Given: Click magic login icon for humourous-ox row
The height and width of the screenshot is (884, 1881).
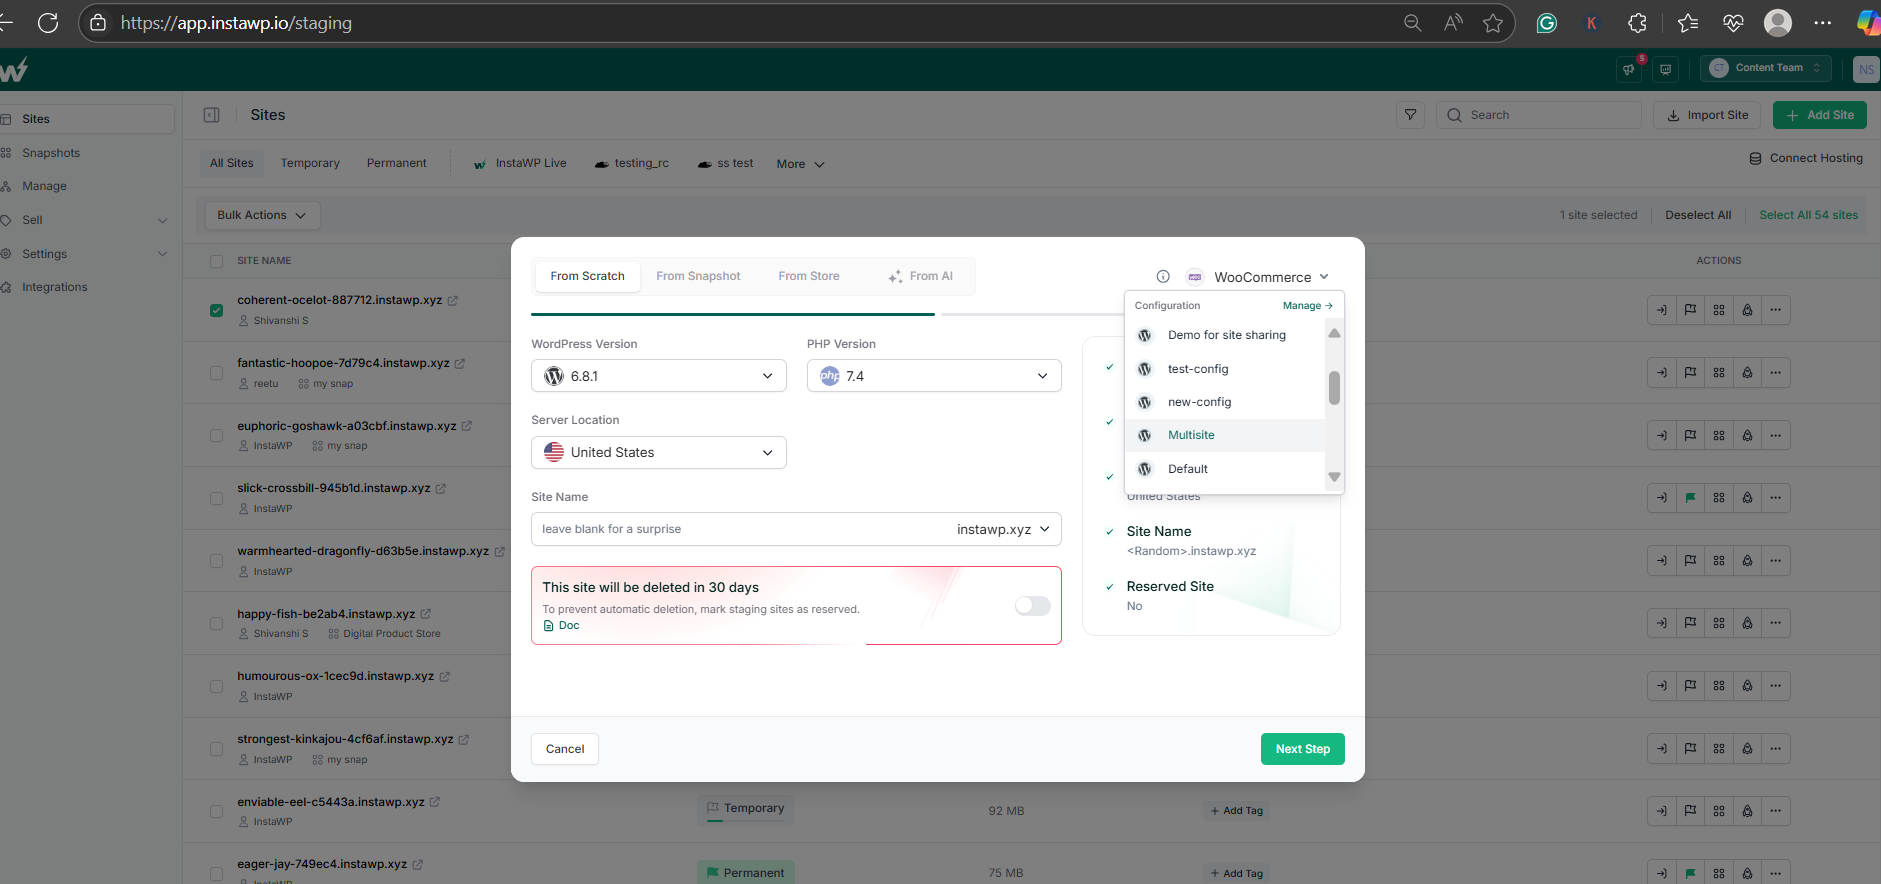Looking at the screenshot, I should (x=1662, y=686).
